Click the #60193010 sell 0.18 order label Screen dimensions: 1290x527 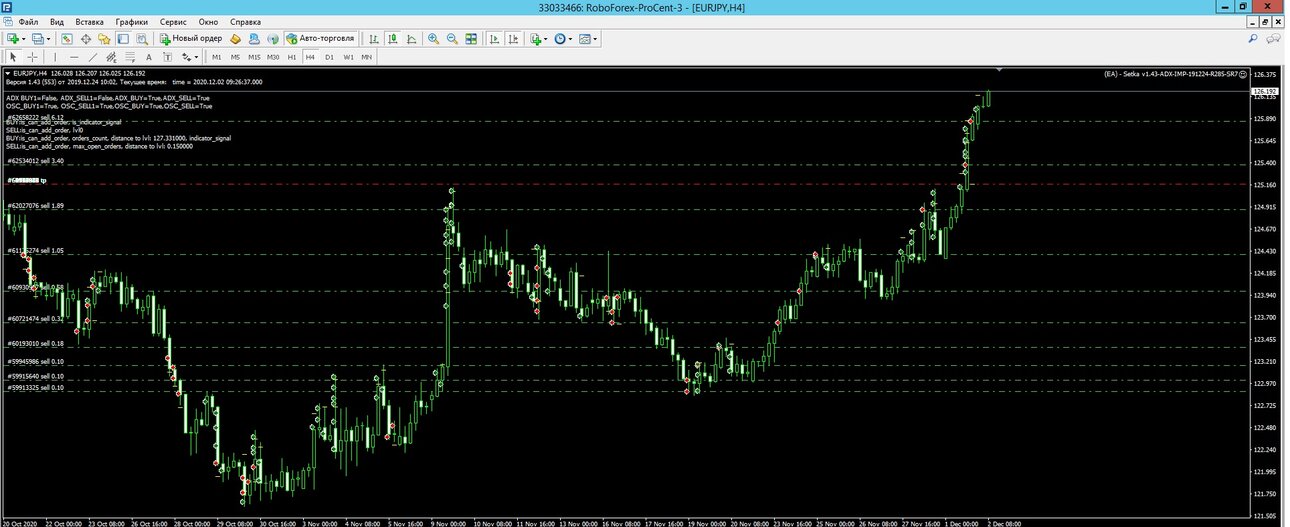click(35, 343)
